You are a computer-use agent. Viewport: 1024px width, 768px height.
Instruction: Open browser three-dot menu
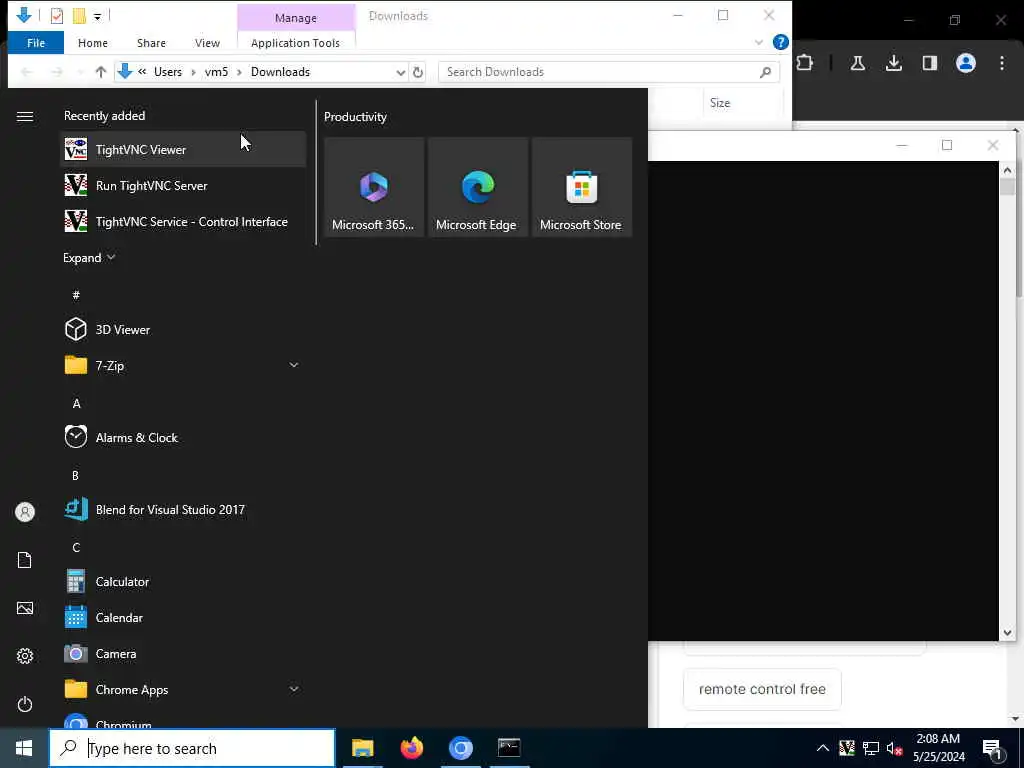[x=1002, y=63]
